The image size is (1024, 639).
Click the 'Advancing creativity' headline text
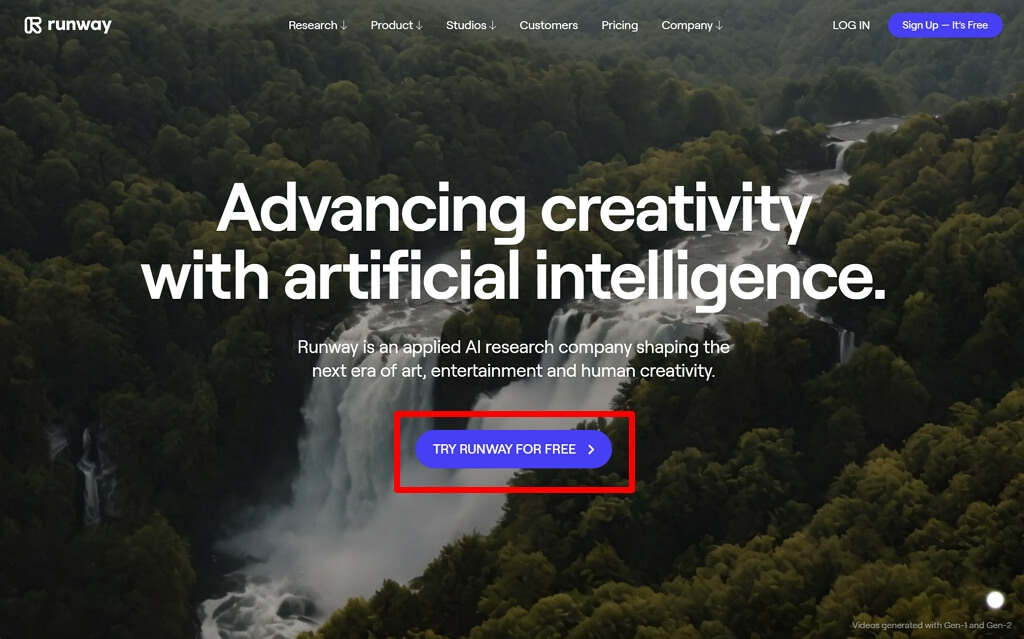pyautogui.click(x=514, y=209)
